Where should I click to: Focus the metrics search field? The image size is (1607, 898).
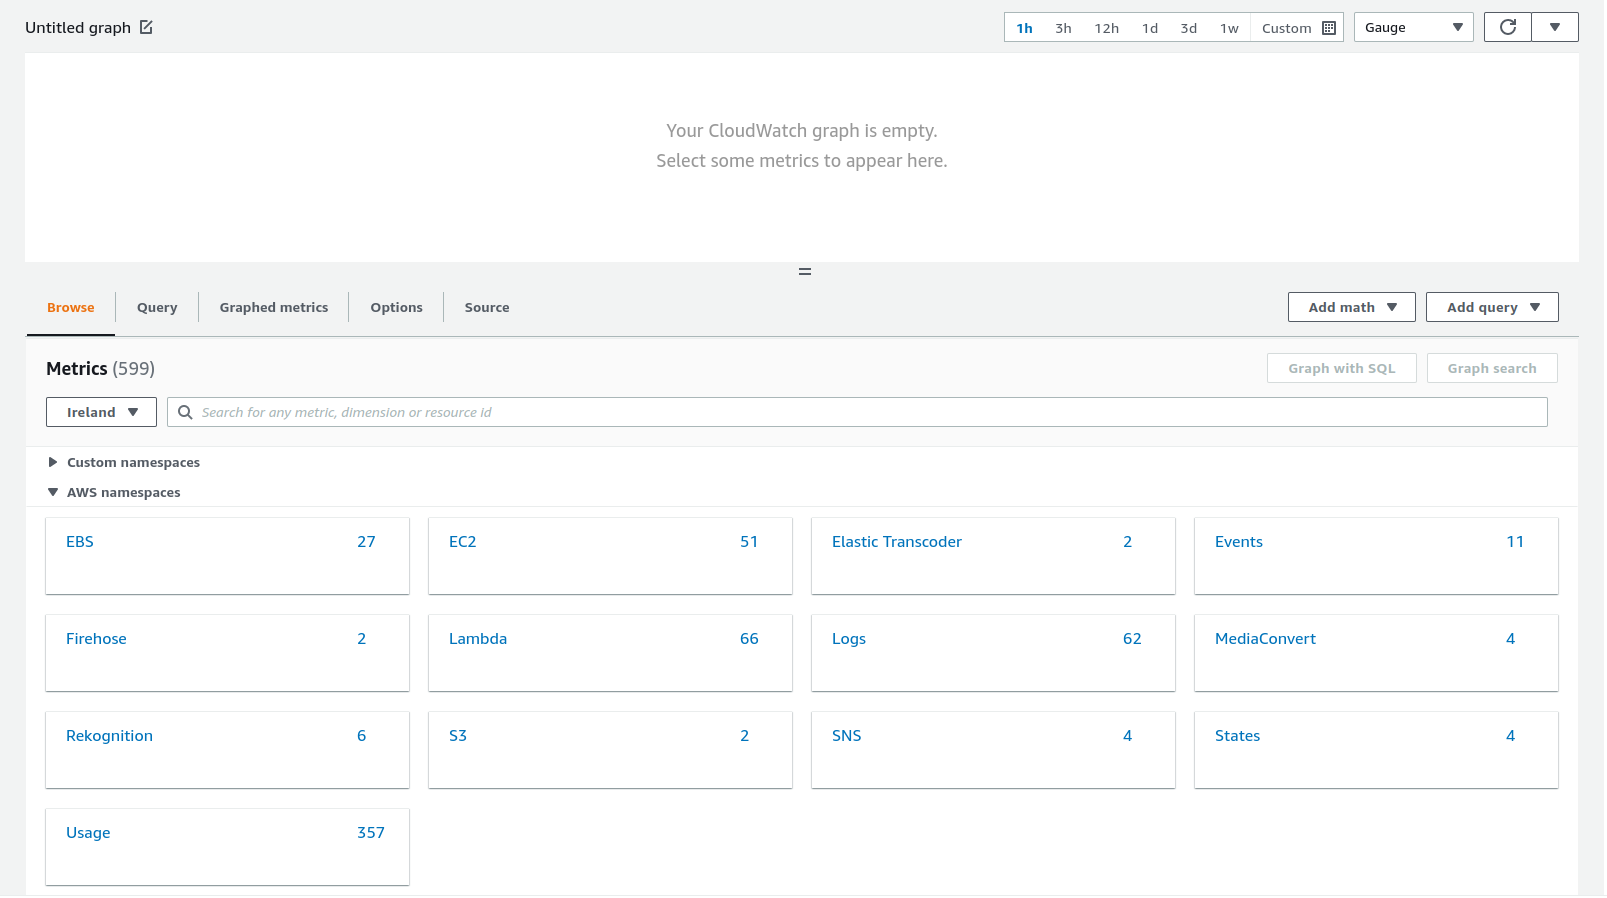(870, 412)
